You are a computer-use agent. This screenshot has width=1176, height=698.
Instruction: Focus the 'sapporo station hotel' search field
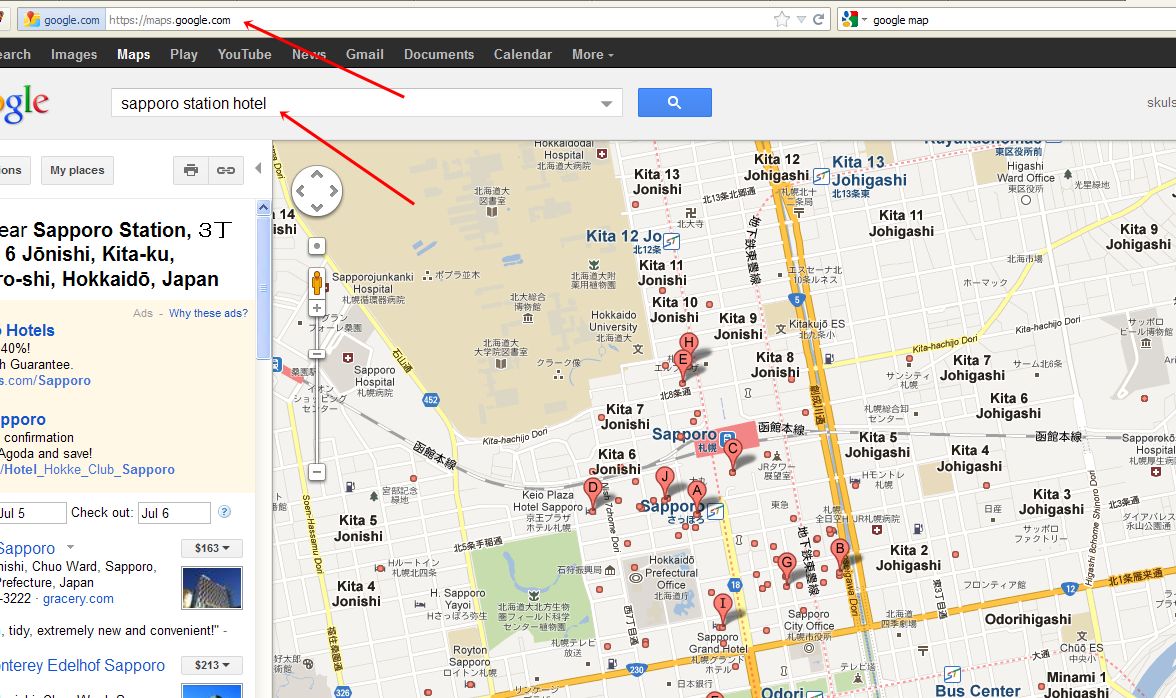[x=366, y=103]
